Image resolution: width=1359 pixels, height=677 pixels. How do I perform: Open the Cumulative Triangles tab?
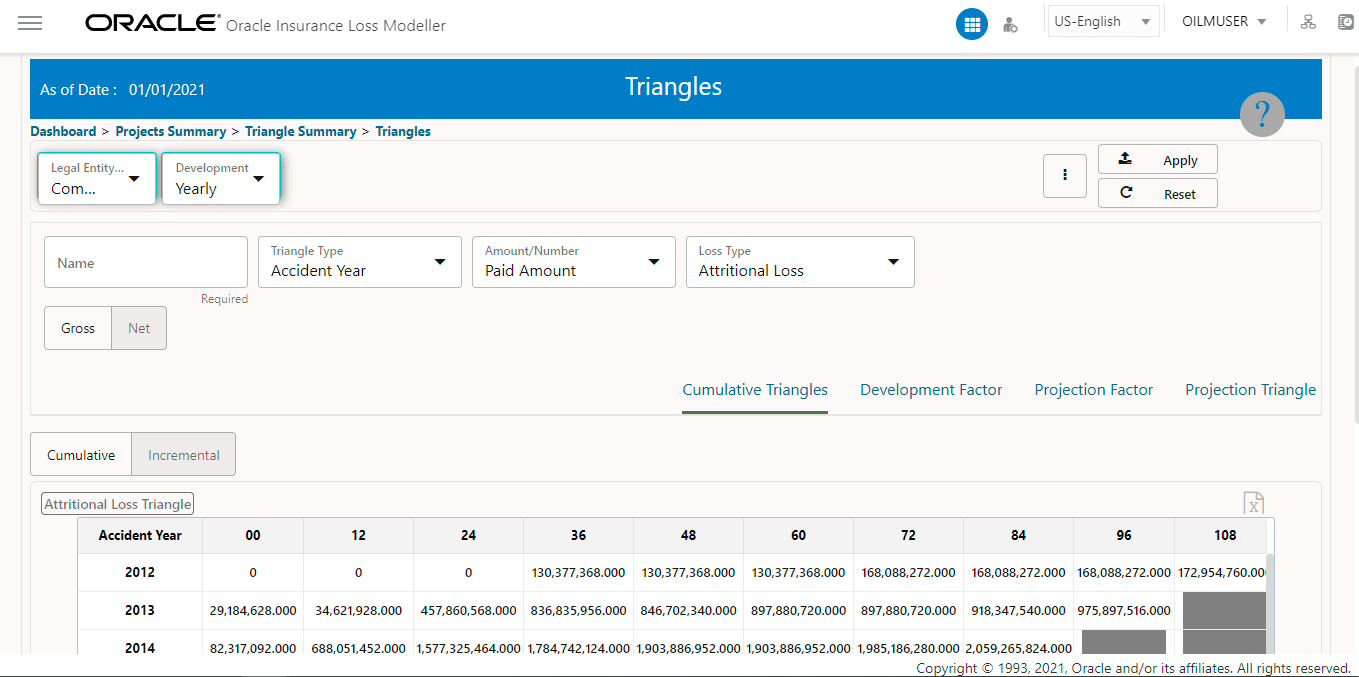coord(755,390)
